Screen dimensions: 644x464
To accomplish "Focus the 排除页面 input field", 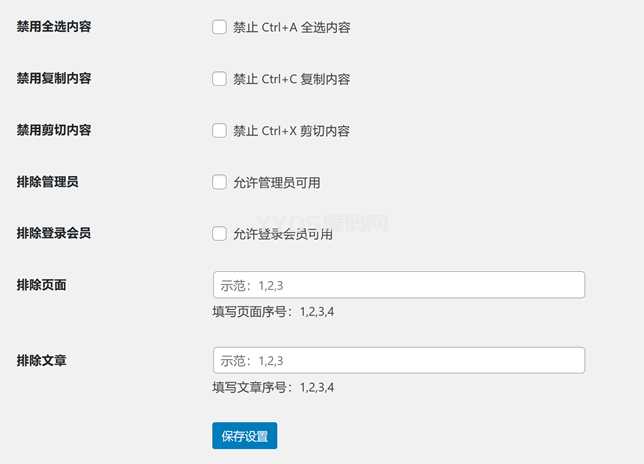I will pyautogui.click(x=398, y=285).
